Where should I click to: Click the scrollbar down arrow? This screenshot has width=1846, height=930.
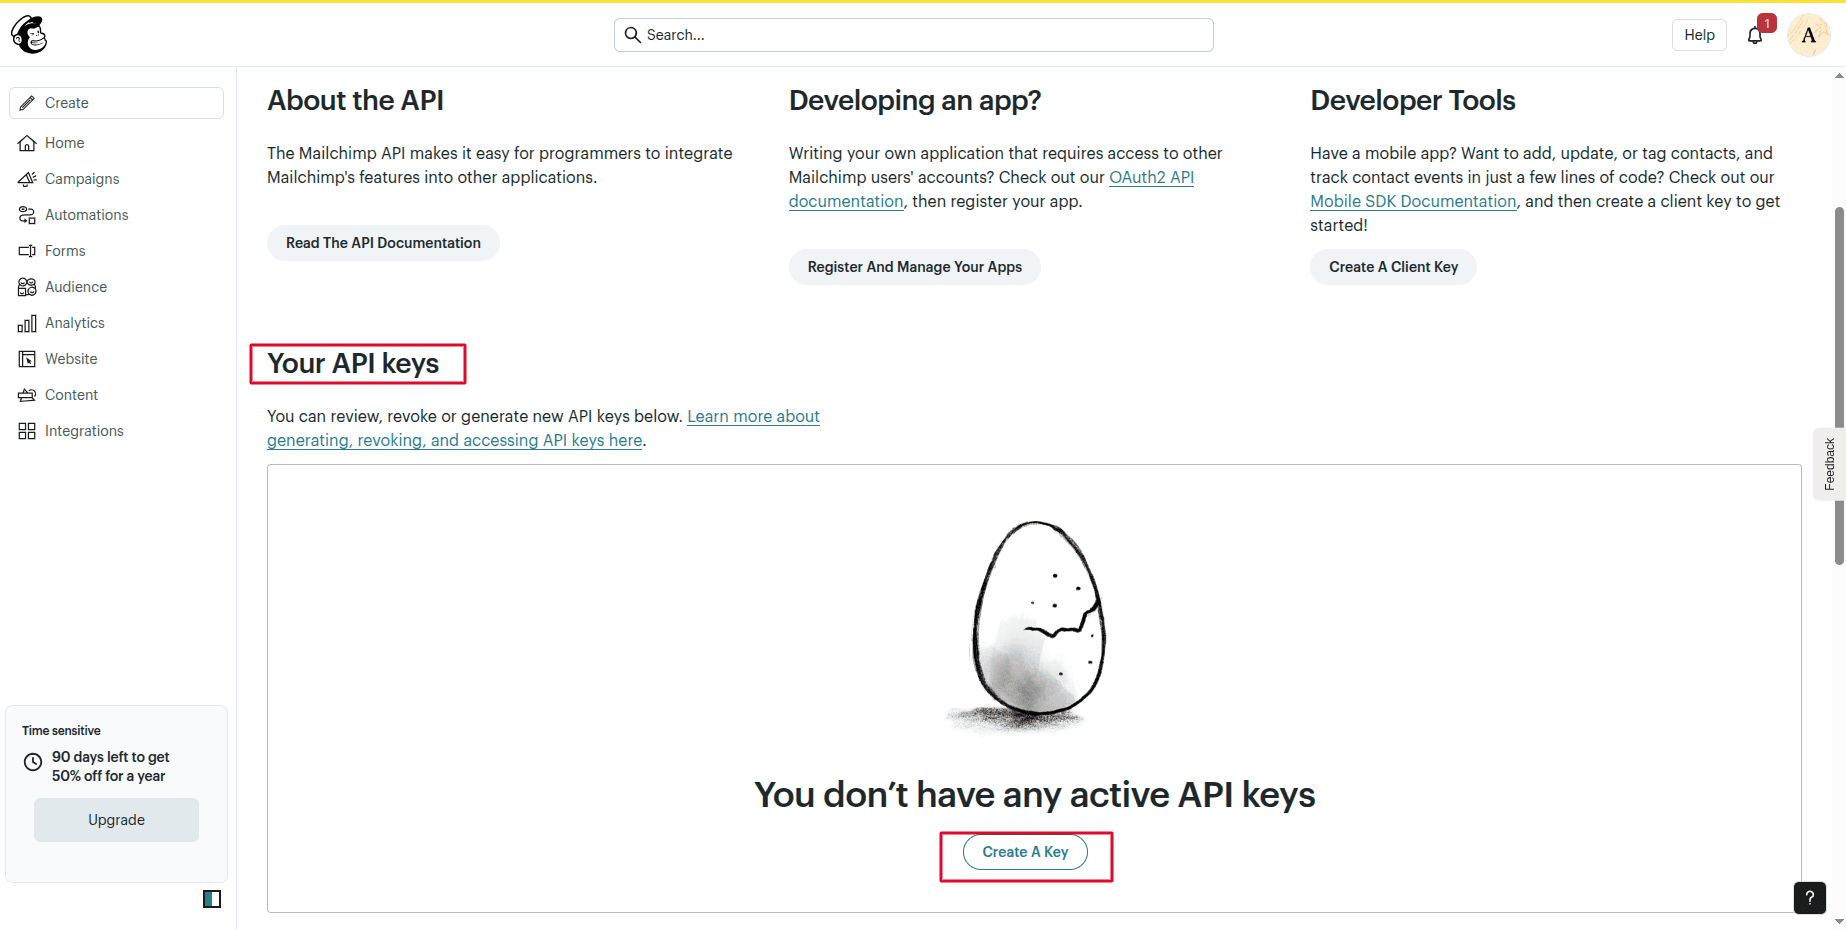click(x=1839, y=922)
